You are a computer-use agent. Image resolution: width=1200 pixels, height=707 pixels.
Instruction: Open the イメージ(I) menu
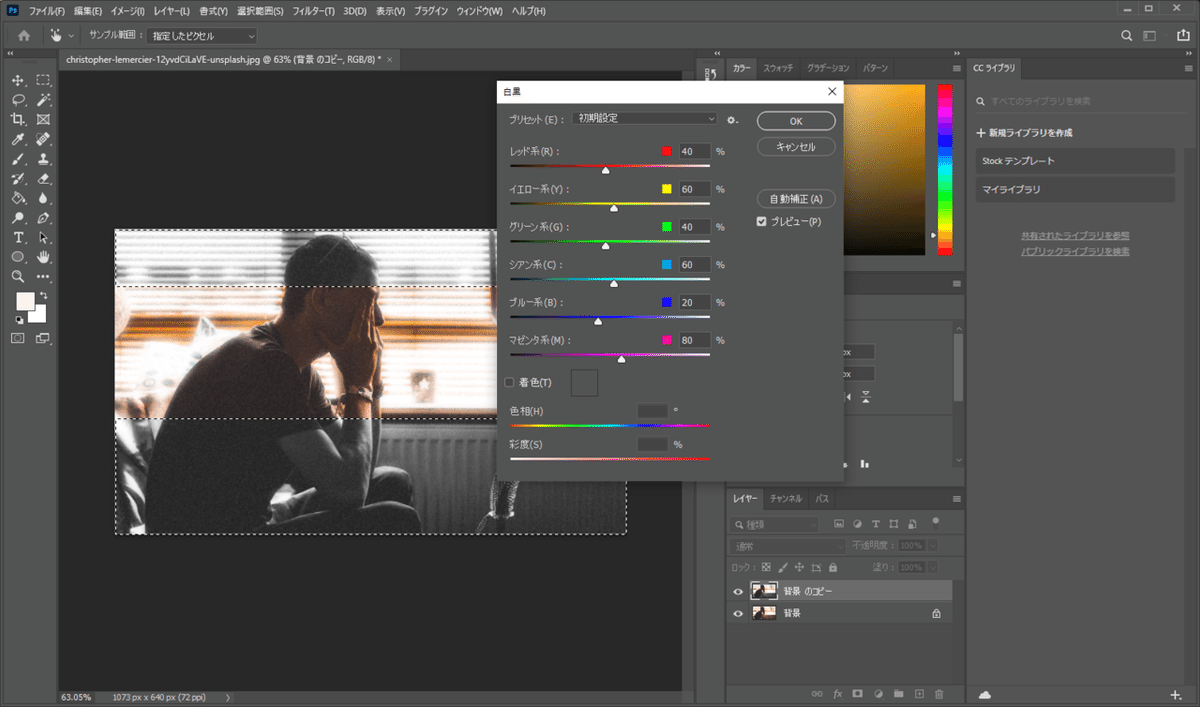[127, 11]
